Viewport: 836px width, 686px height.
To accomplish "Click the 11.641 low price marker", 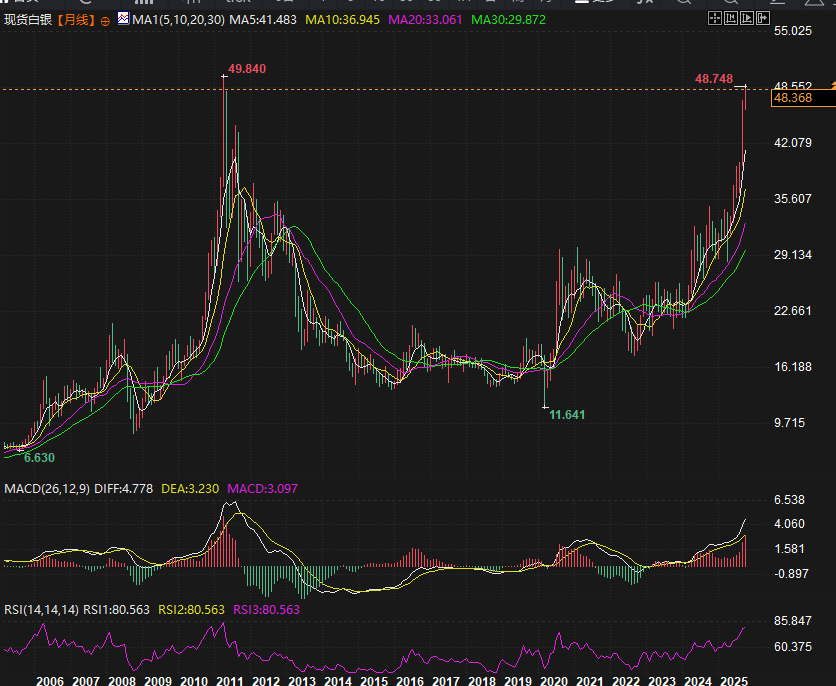I will coord(567,414).
